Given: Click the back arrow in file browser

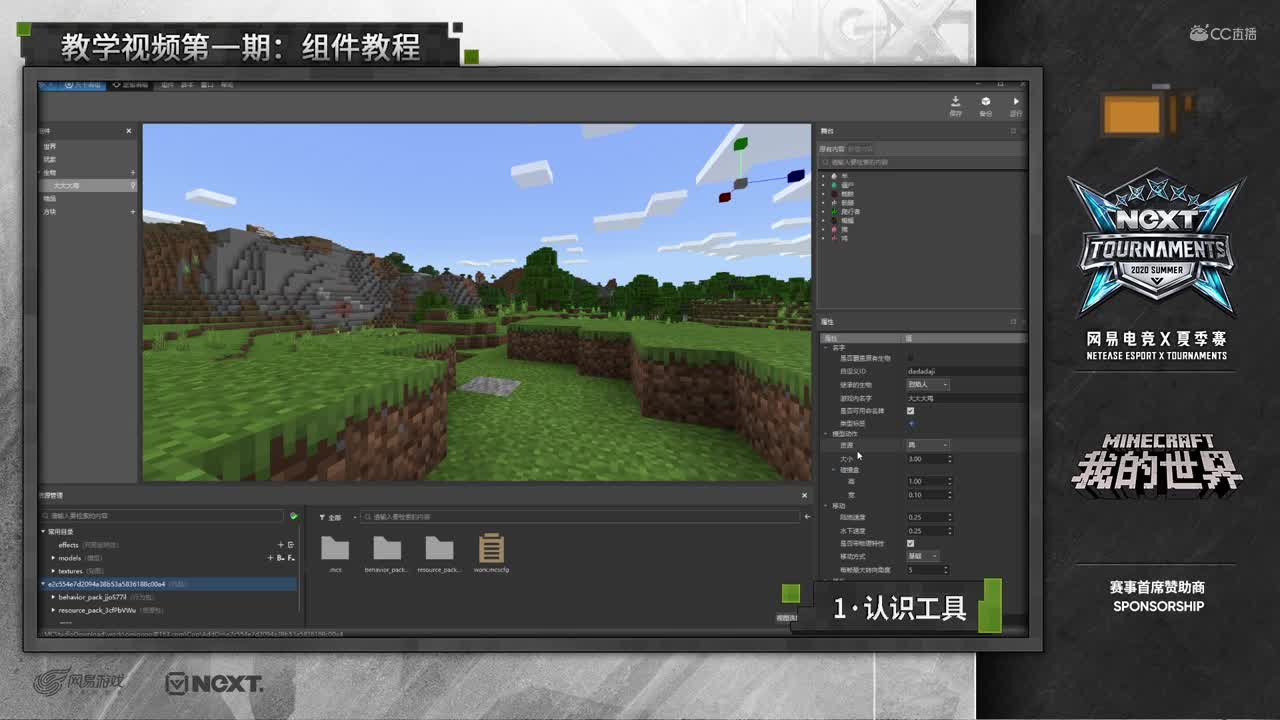Looking at the screenshot, I should pyautogui.click(x=807, y=517).
